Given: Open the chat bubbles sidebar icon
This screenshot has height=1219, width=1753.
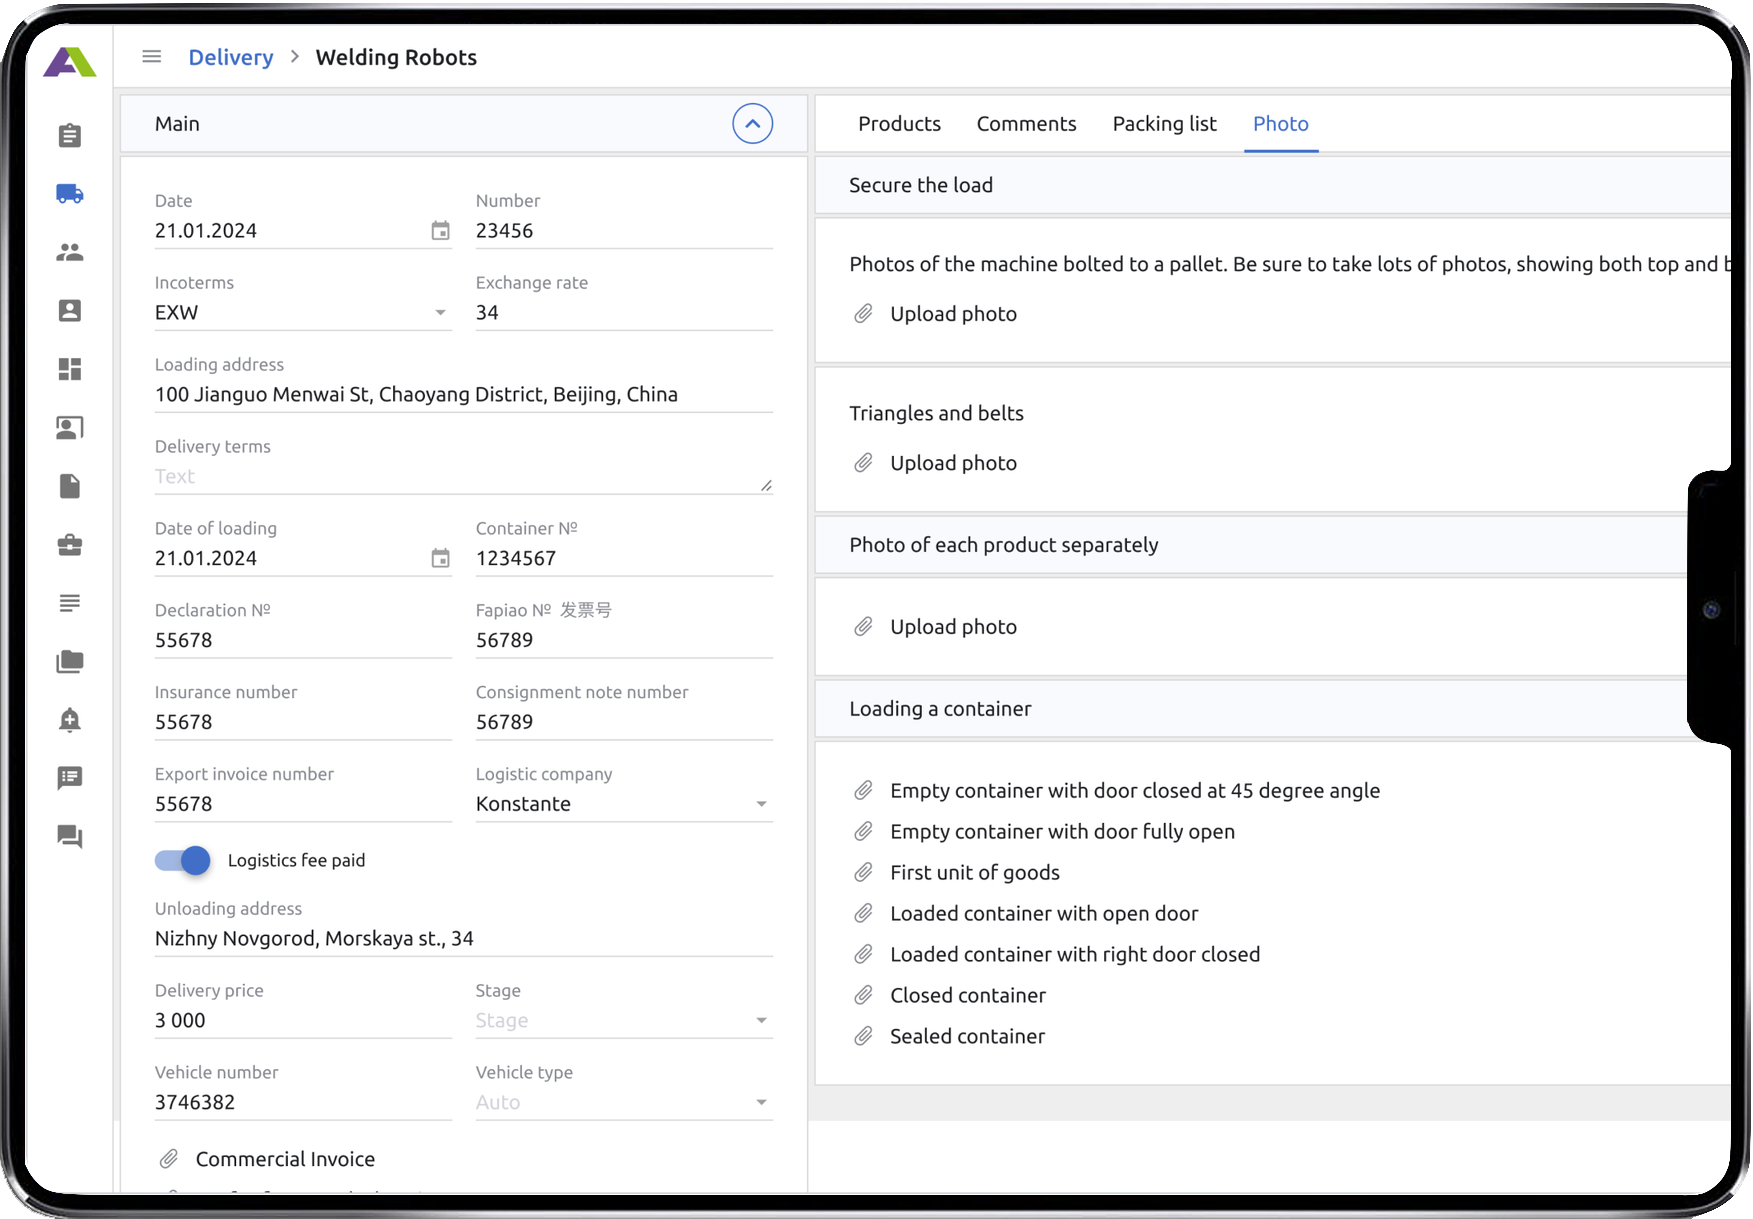Looking at the screenshot, I should (70, 837).
